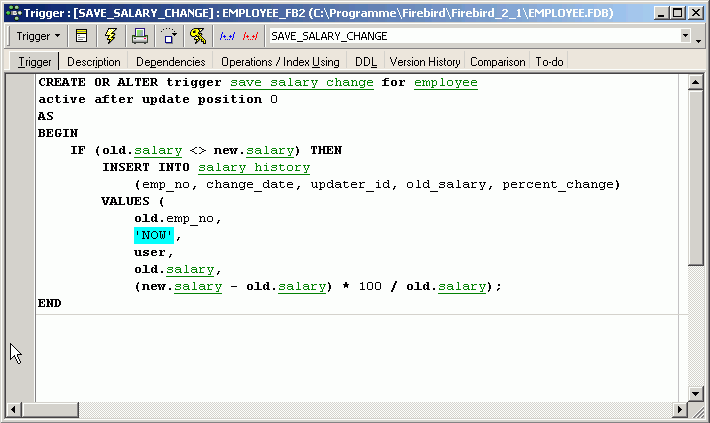Open Operations / Index Using tab
710x423 pixels.
[280, 62]
